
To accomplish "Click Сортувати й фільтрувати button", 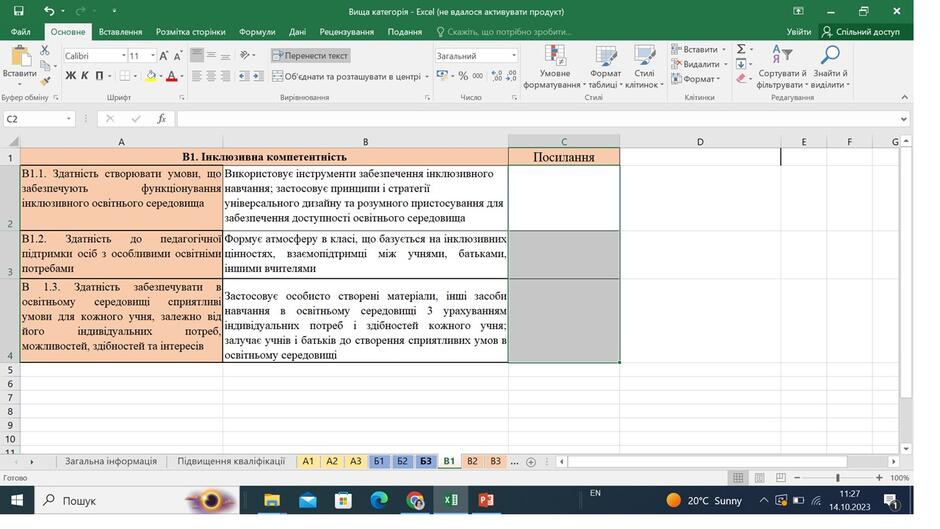I will (782, 66).
